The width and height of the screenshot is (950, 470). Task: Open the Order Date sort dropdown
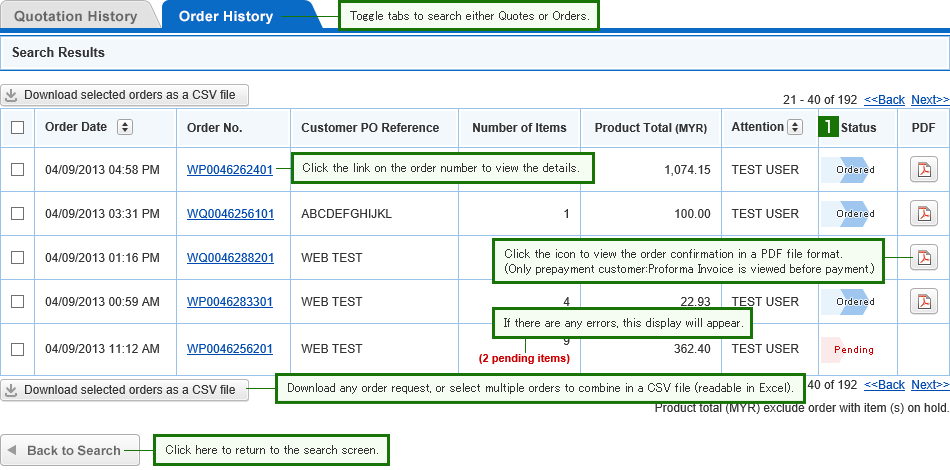coord(124,127)
